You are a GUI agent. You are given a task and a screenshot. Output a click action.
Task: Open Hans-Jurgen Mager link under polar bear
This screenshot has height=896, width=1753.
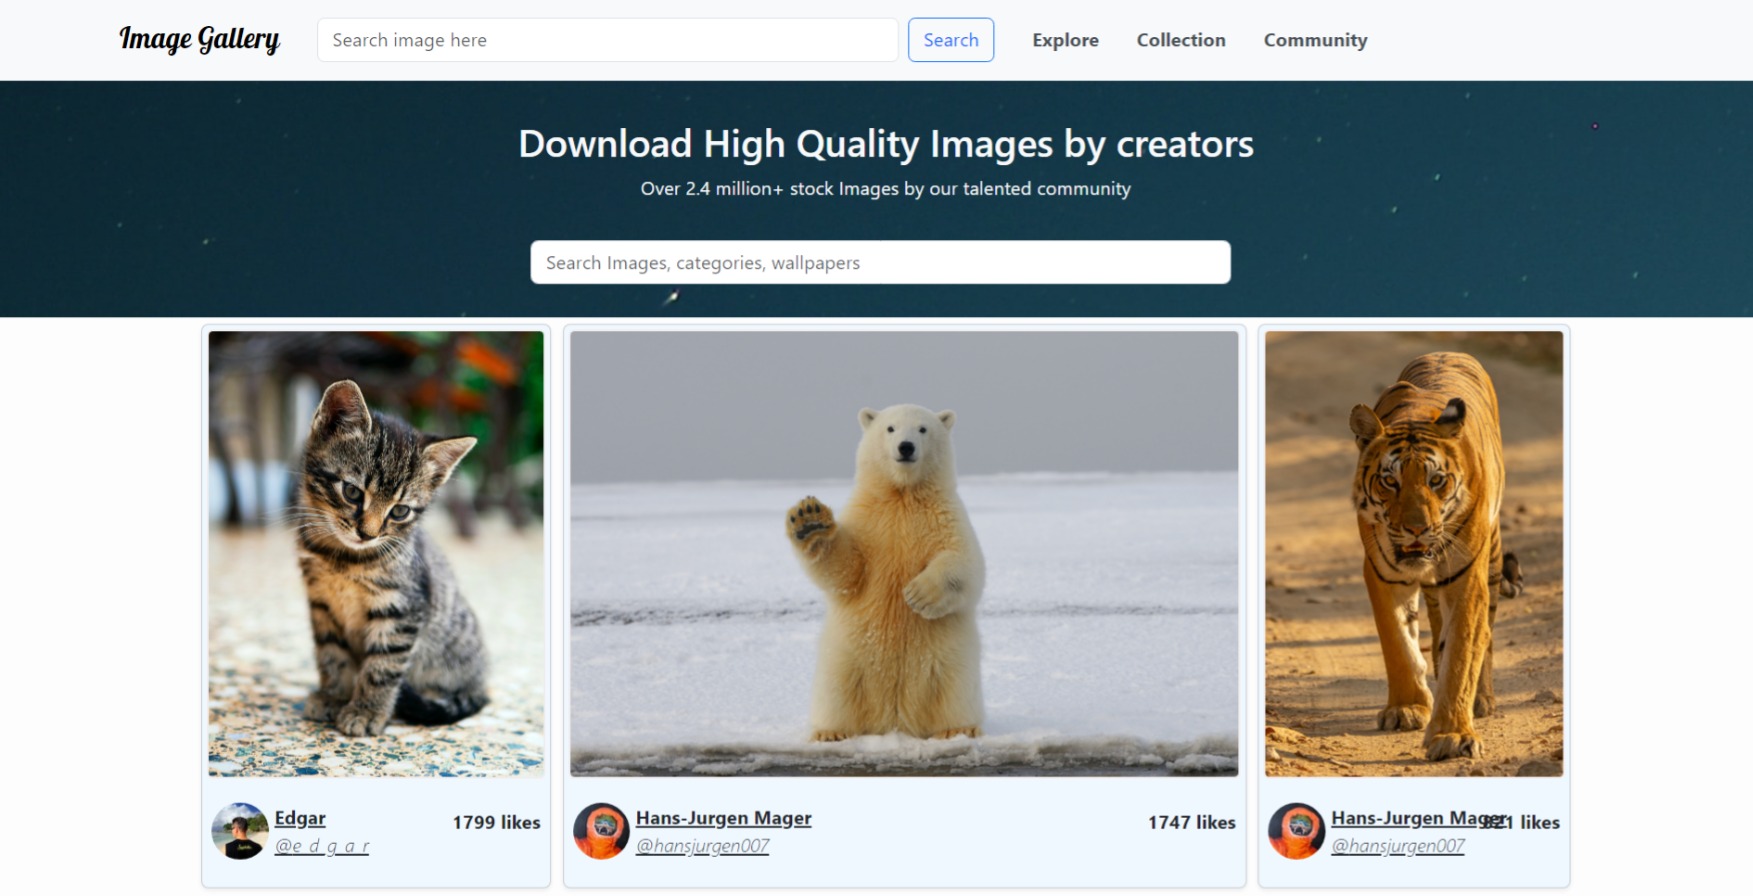(723, 818)
